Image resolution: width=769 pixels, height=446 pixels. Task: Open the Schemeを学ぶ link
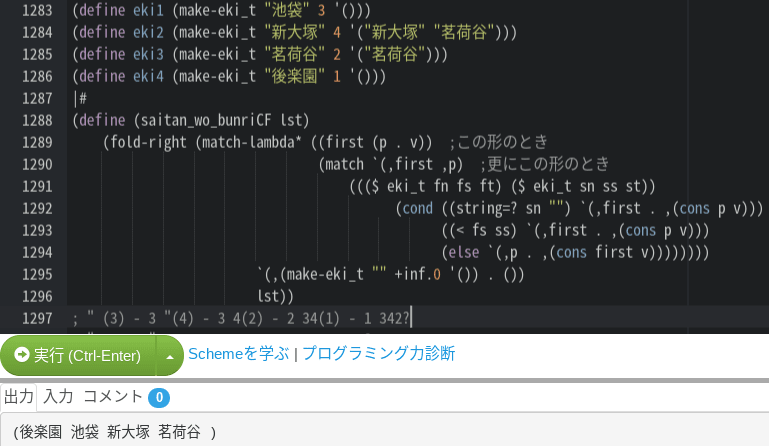(x=239, y=353)
